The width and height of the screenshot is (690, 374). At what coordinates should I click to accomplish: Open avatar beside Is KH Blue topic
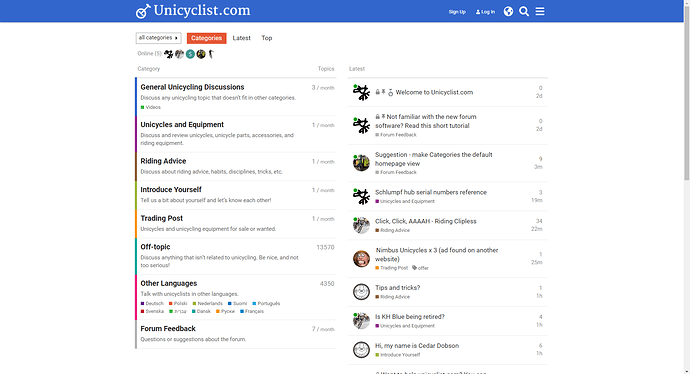361,321
